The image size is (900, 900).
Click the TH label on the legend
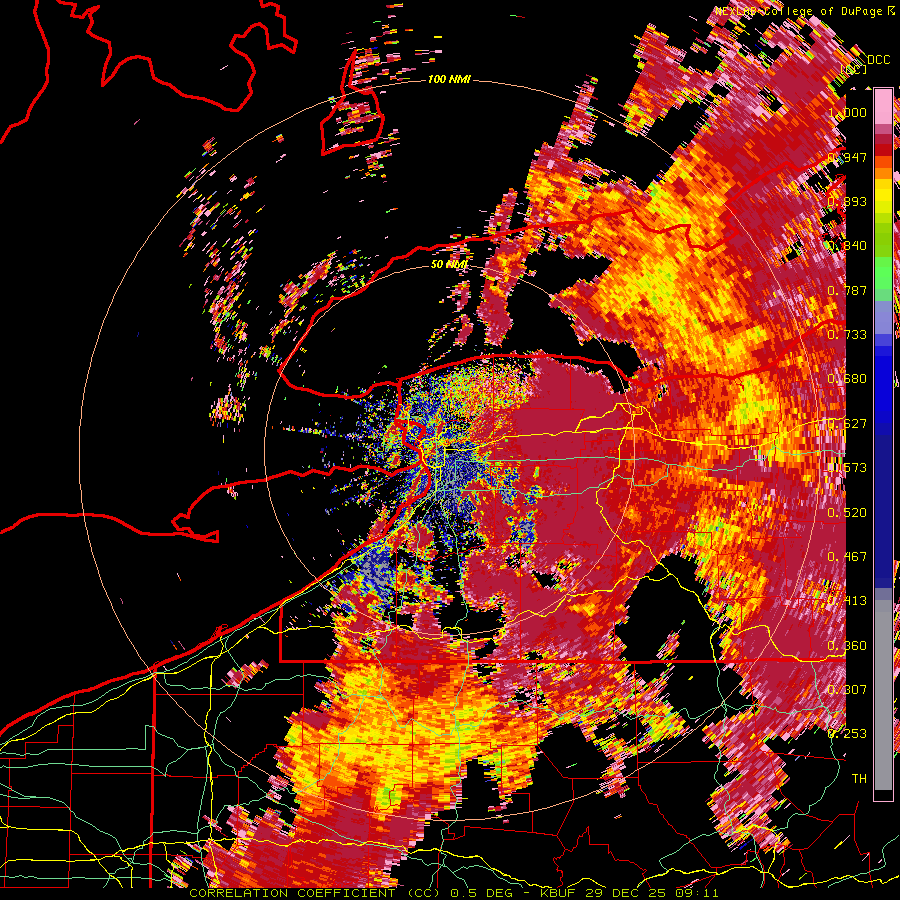pos(859,779)
